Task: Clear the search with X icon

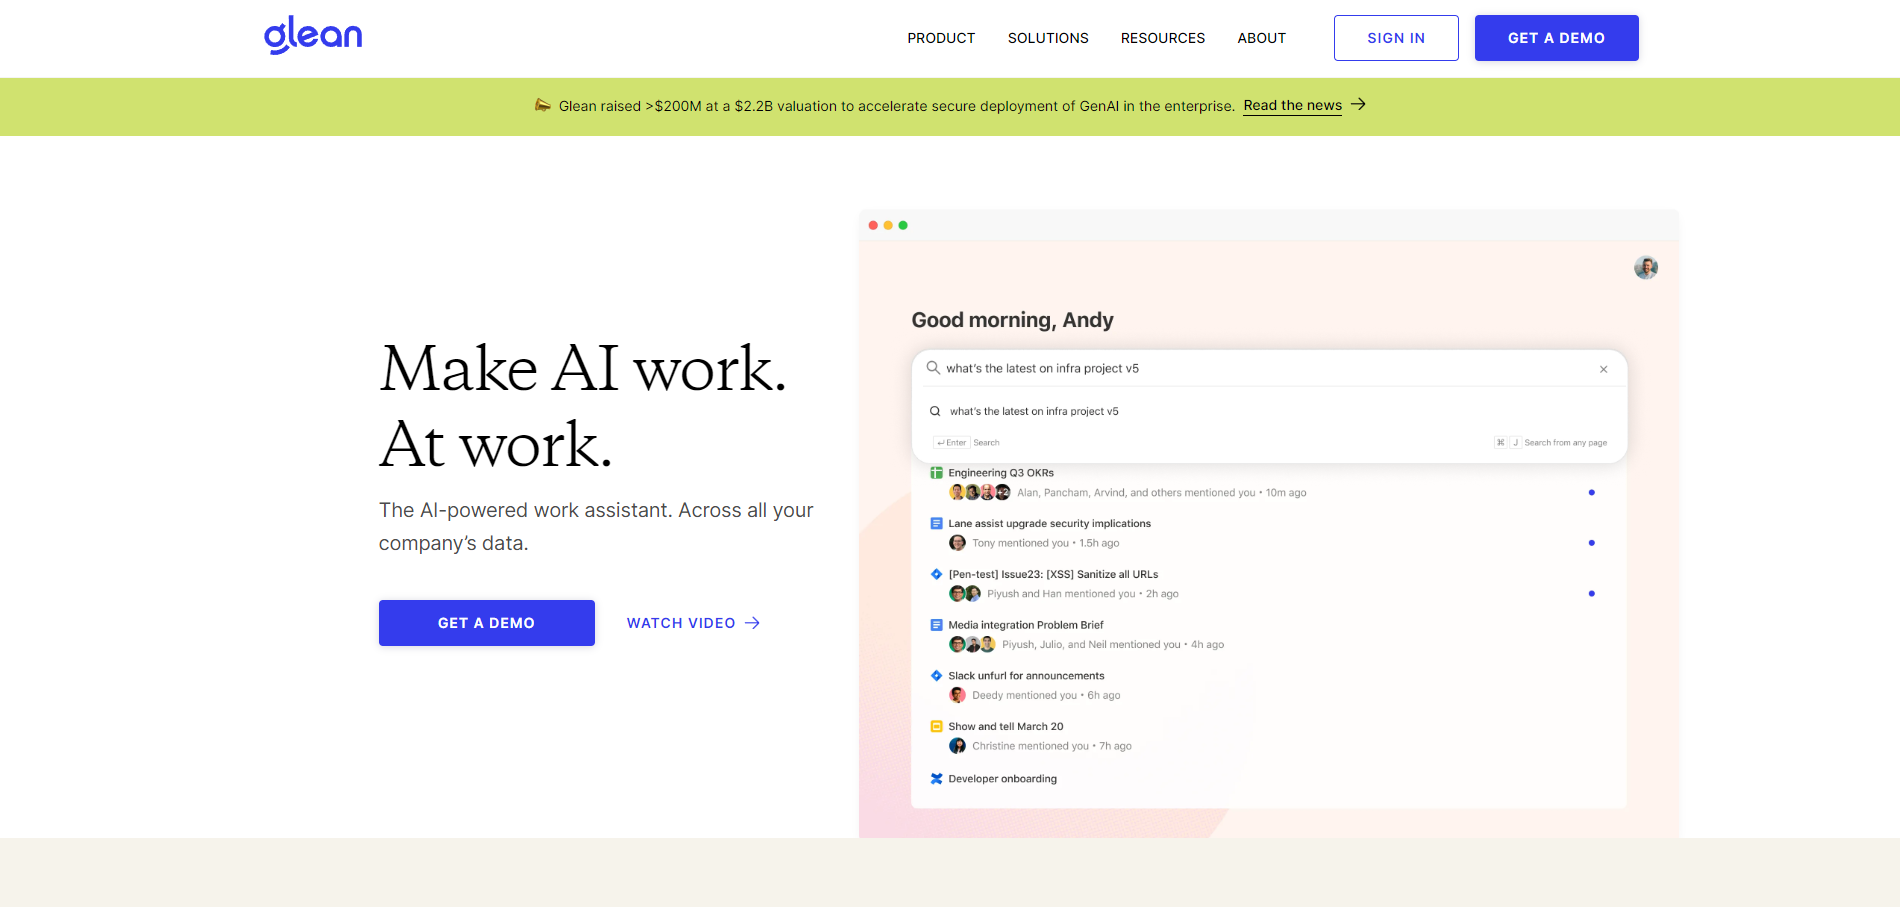Action: 1603,369
